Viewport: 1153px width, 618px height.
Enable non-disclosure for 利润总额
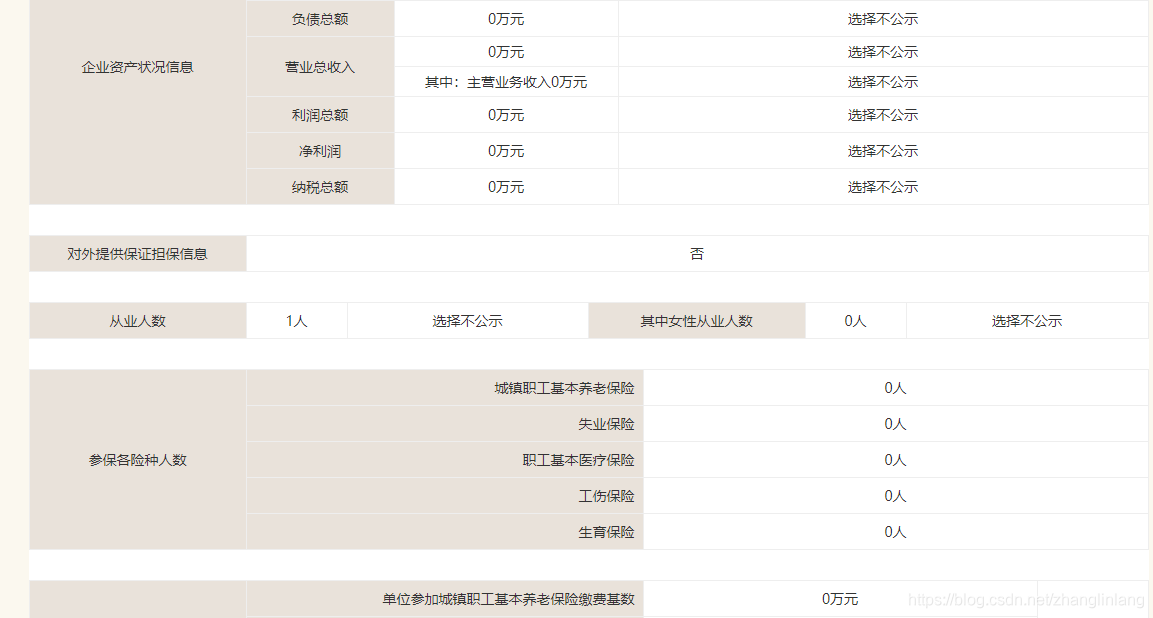pyautogui.click(x=883, y=115)
